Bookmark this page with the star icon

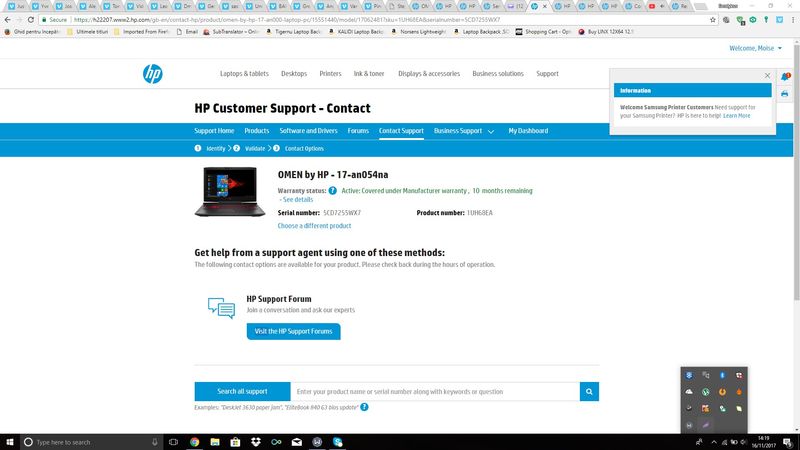[713, 20]
